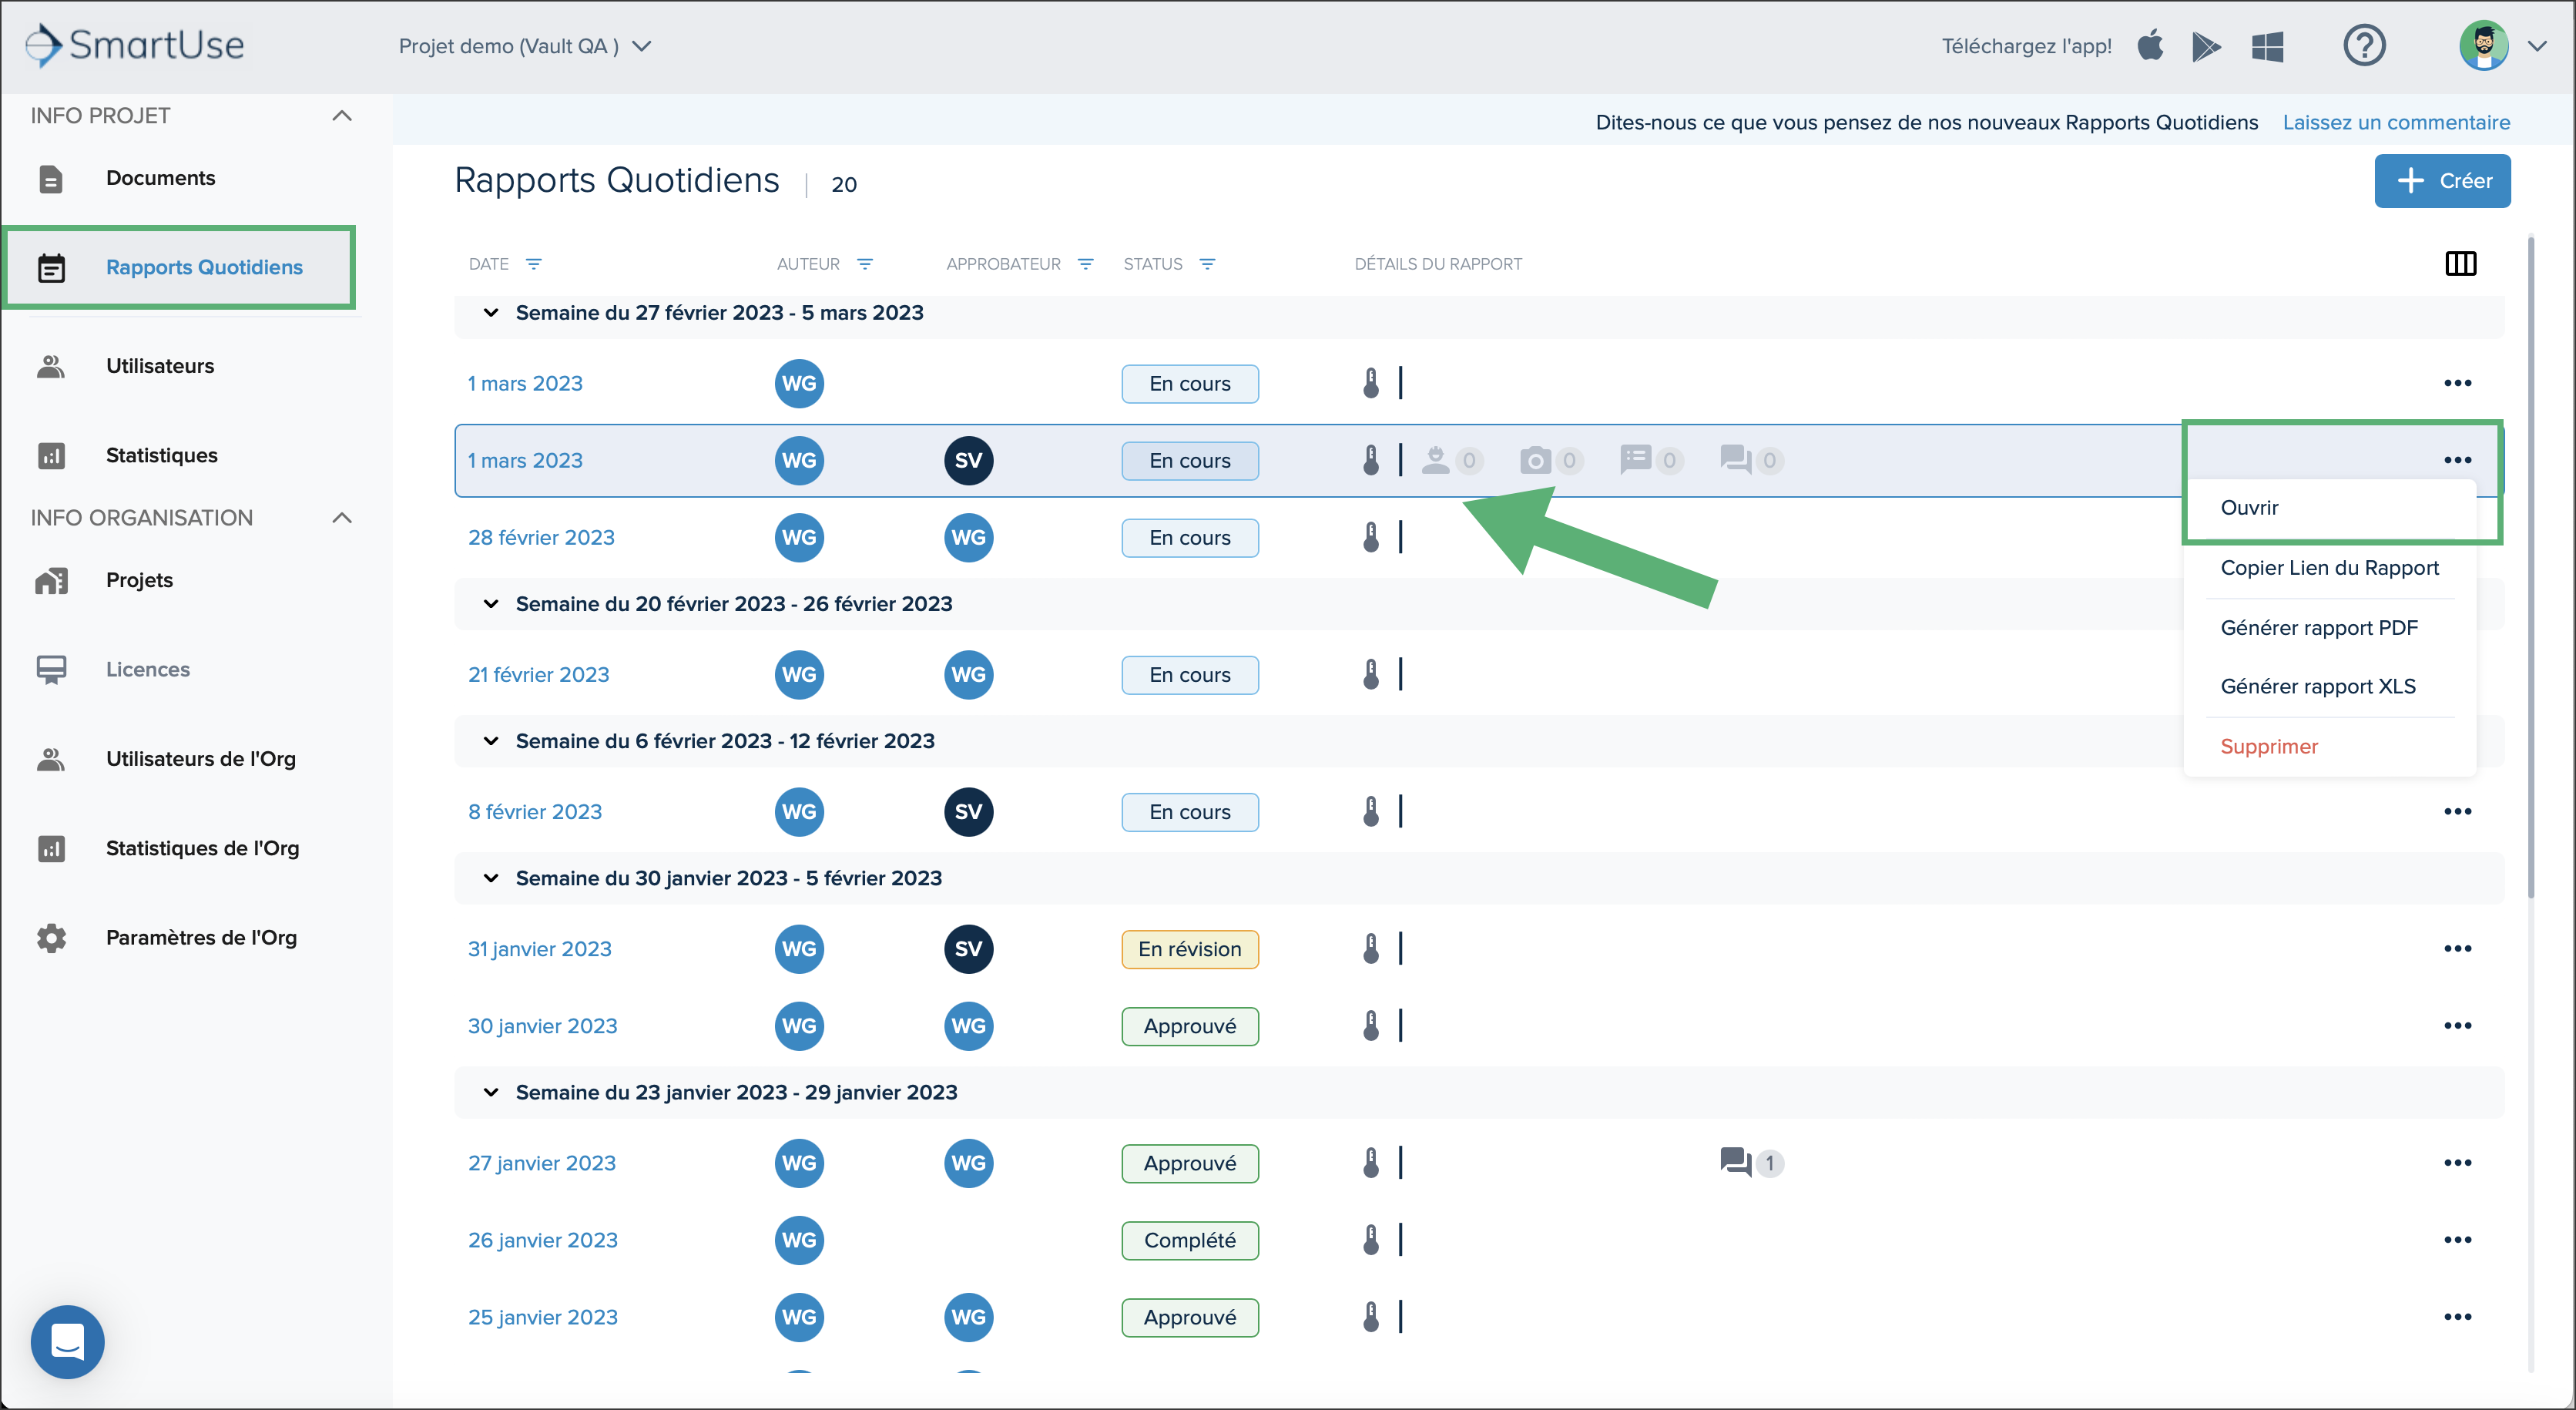
Task: Select Ouvrir in the context menu
Action: (2249, 507)
